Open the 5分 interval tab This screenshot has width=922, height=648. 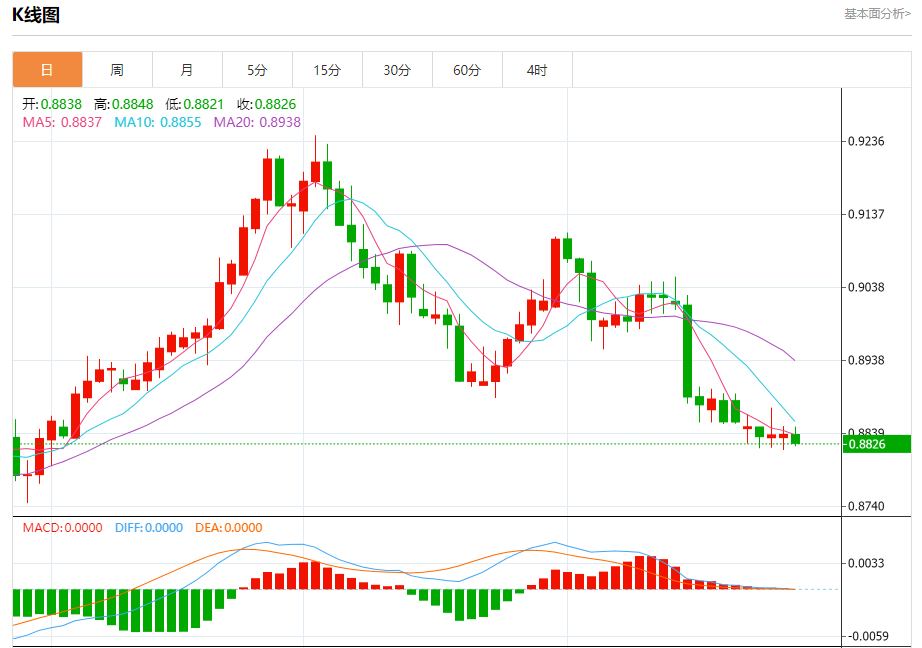[257, 70]
